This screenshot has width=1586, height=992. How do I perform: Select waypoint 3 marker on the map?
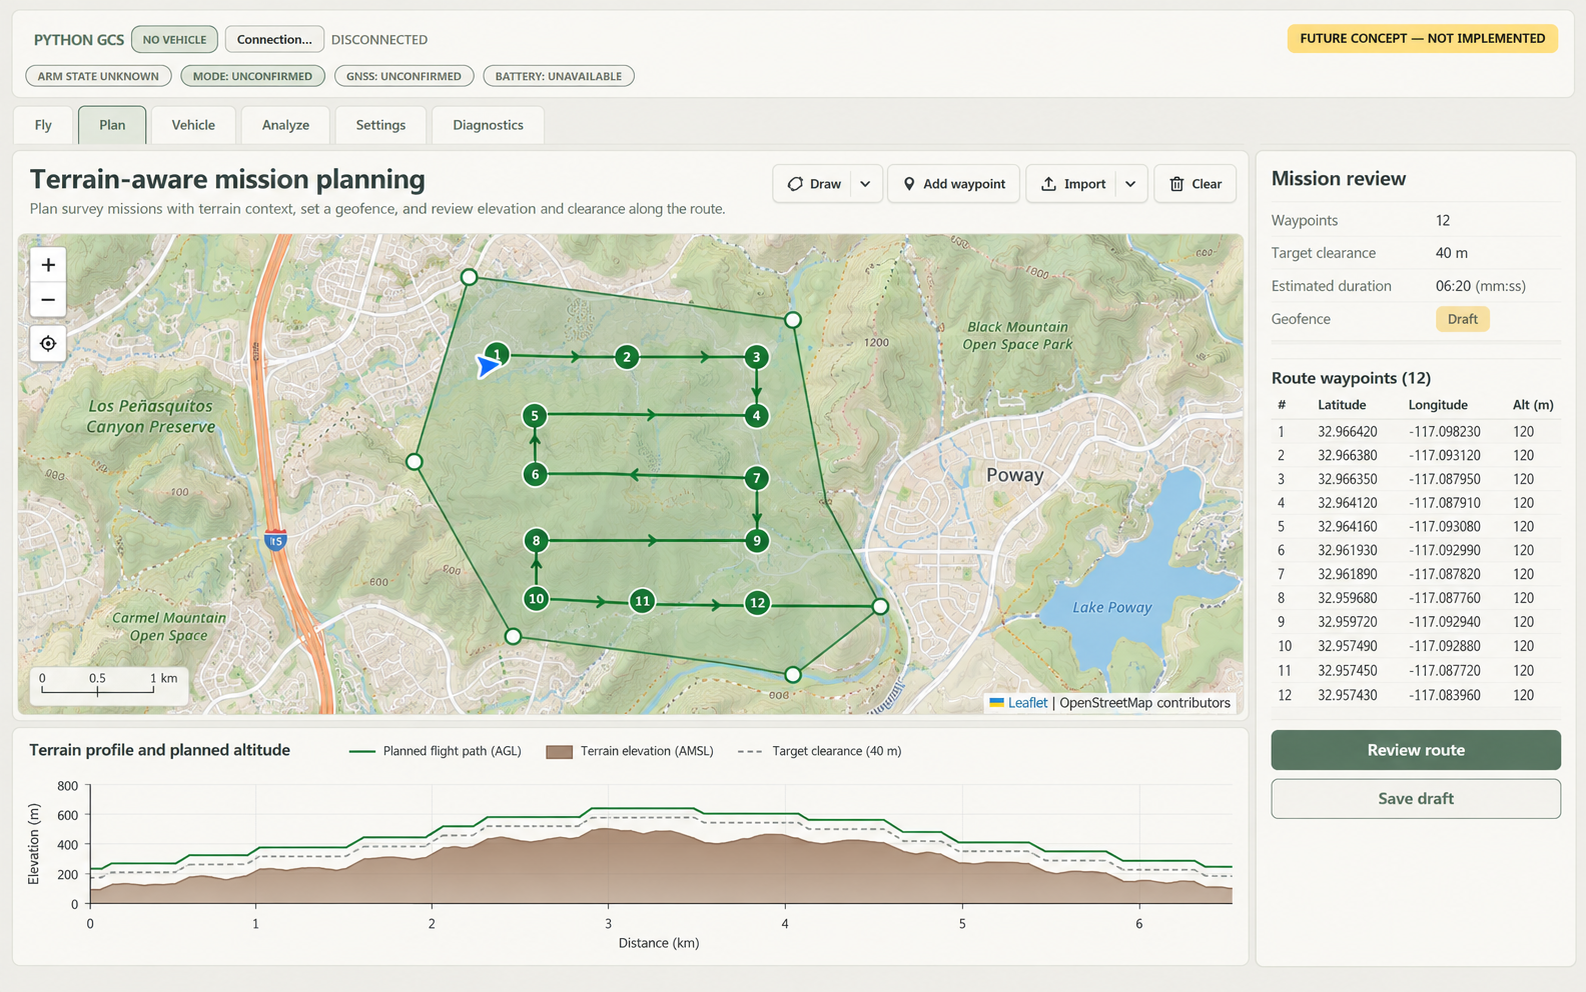tap(756, 357)
